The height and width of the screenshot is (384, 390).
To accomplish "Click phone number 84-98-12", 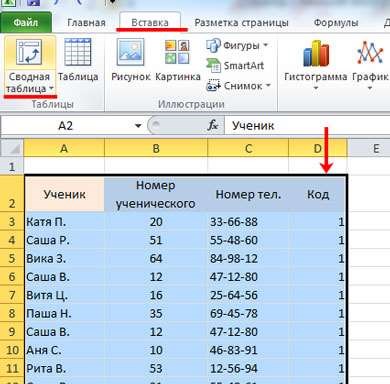I will 248,259.
